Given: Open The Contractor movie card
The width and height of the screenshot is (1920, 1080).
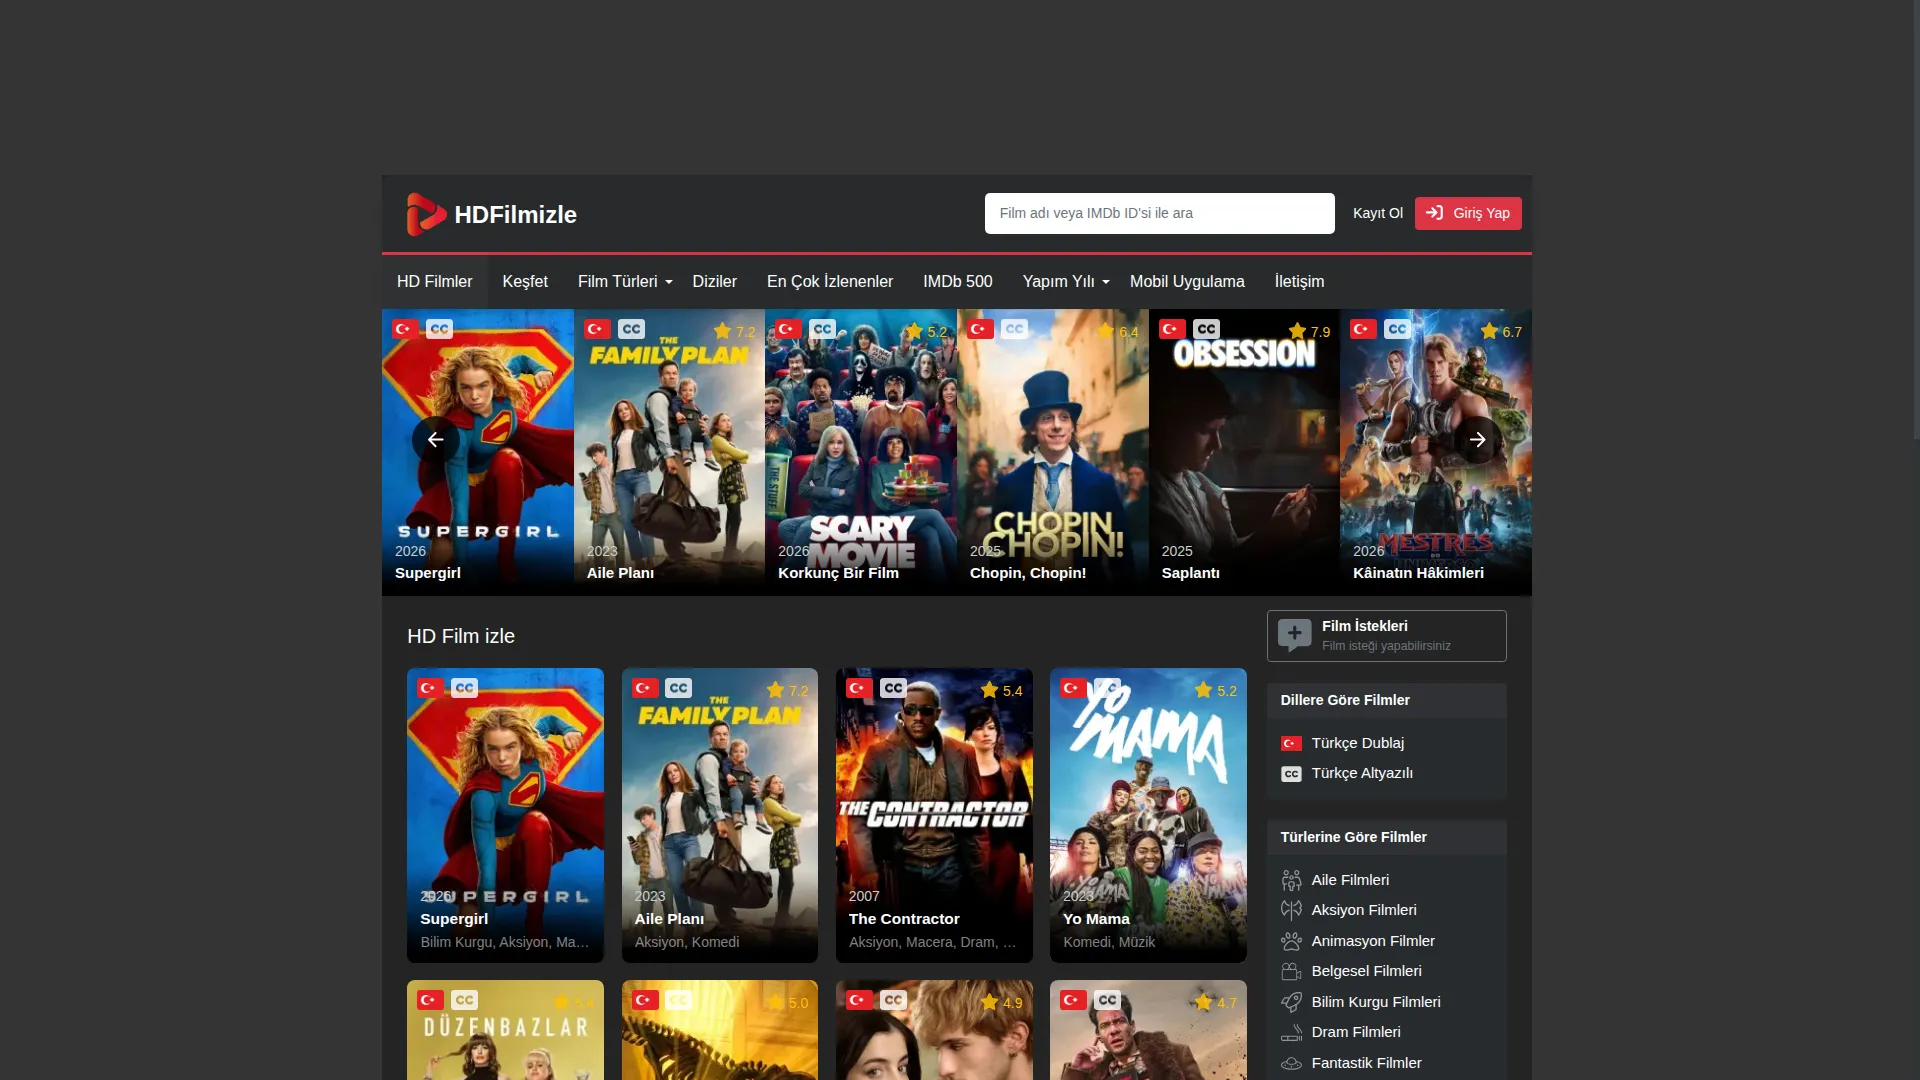Looking at the screenshot, I should point(934,815).
